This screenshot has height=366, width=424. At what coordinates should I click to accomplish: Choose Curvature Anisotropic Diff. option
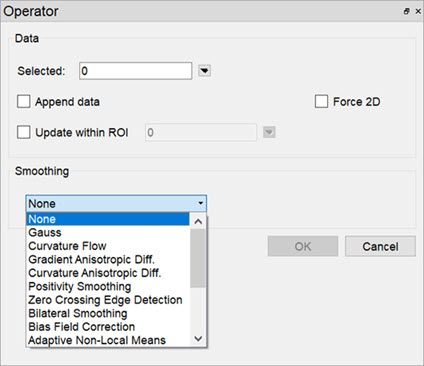[x=108, y=273]
